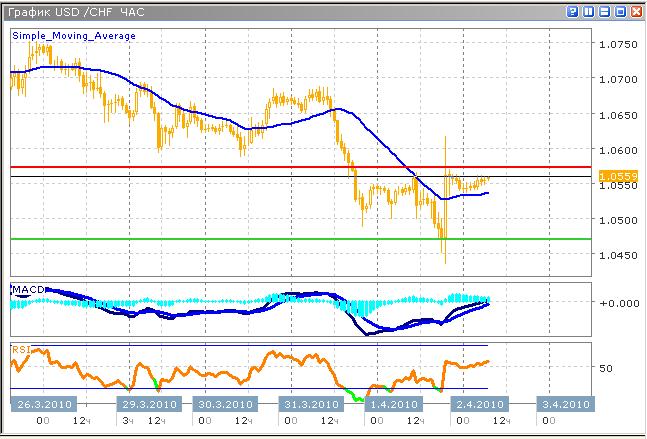Click the 1.4.2010 date marker
The image size is (647, 439).
point(394,404)
